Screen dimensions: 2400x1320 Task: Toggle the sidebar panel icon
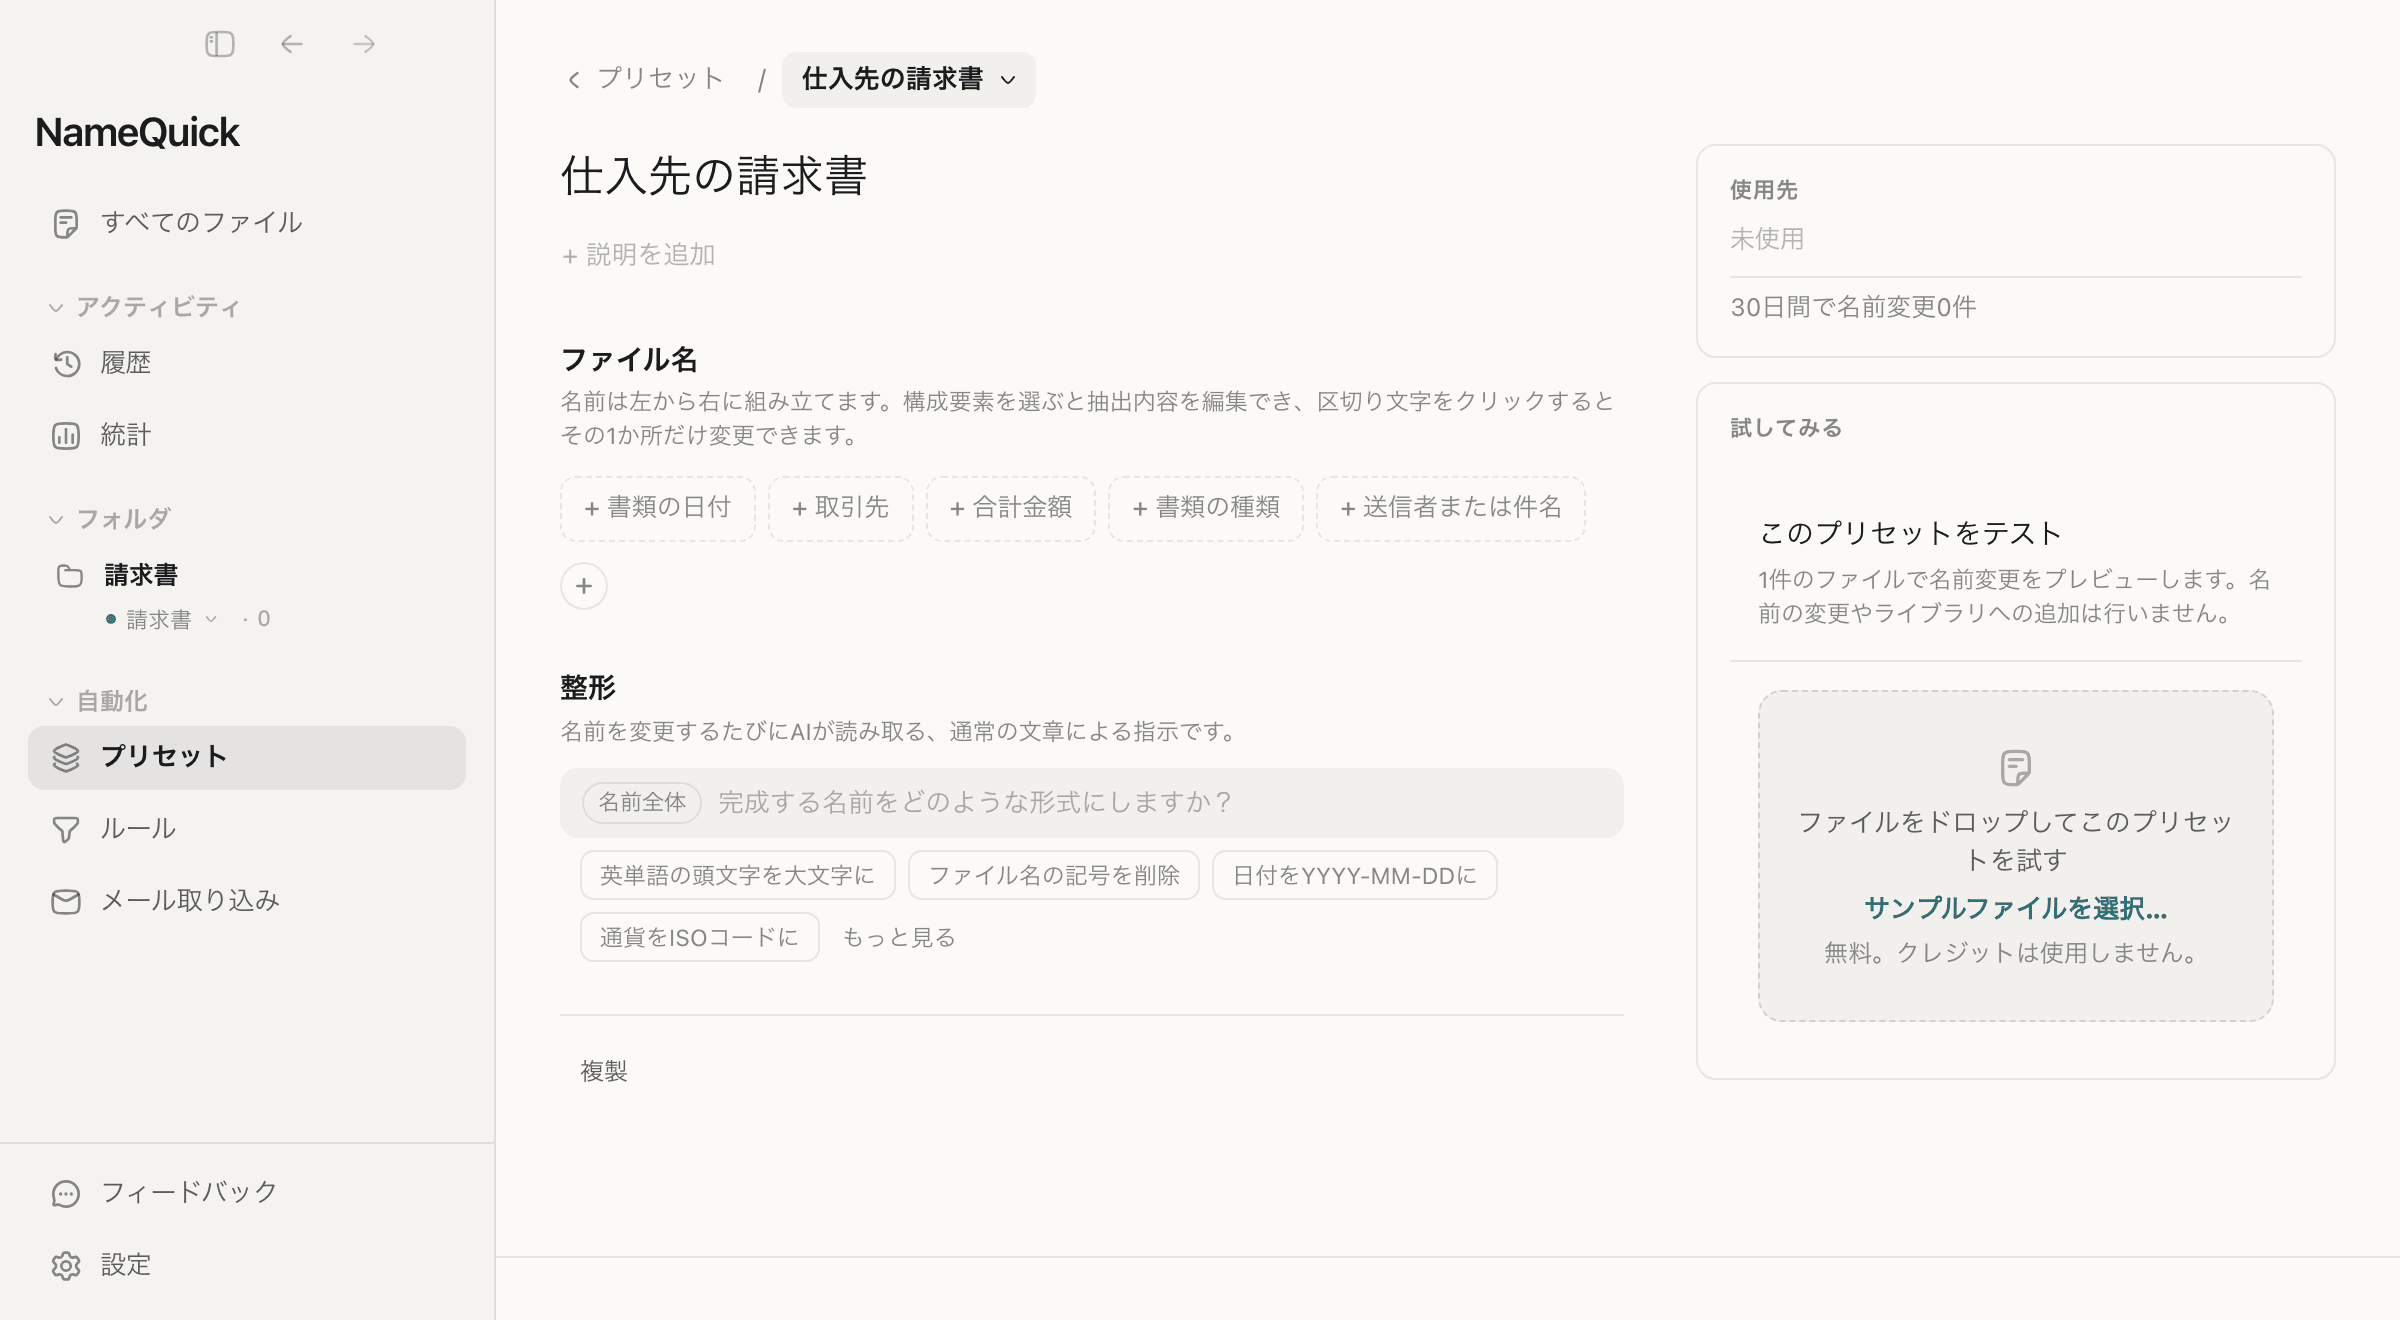point(220,44)
